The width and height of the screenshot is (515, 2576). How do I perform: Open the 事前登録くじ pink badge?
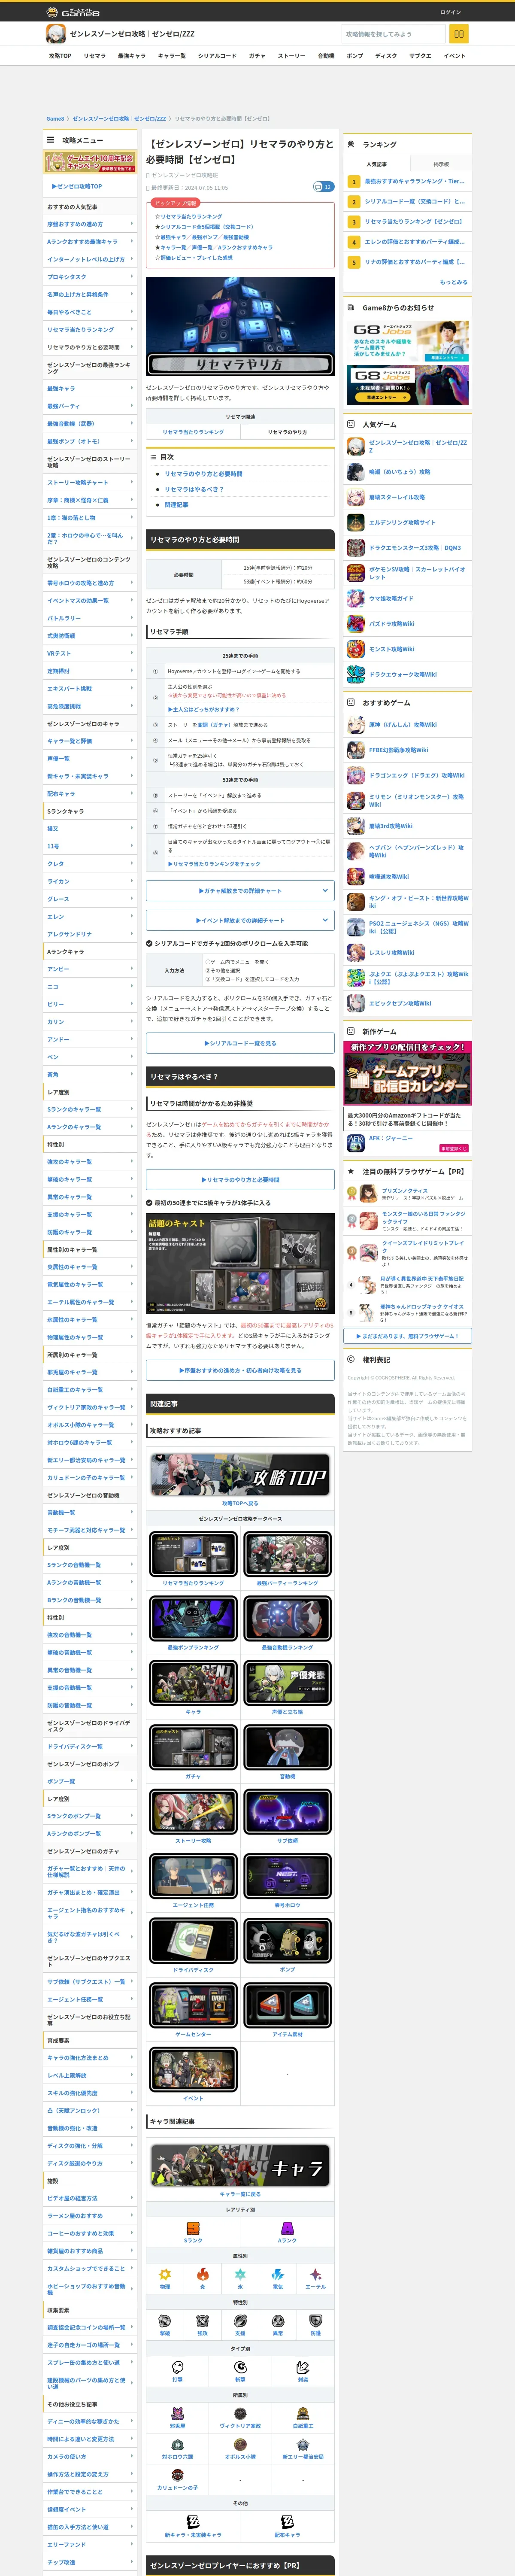pyautogui.click(x=454, y=1148)
